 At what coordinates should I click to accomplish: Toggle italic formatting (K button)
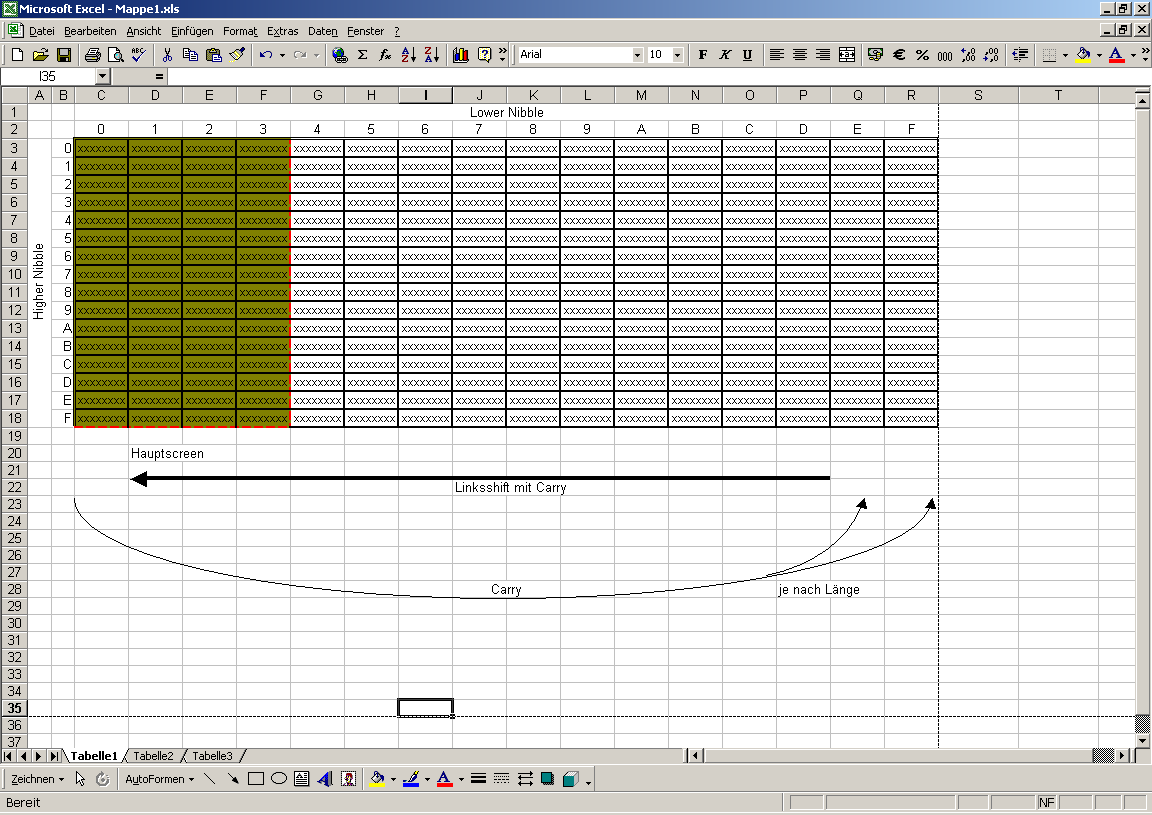(725, 54)
